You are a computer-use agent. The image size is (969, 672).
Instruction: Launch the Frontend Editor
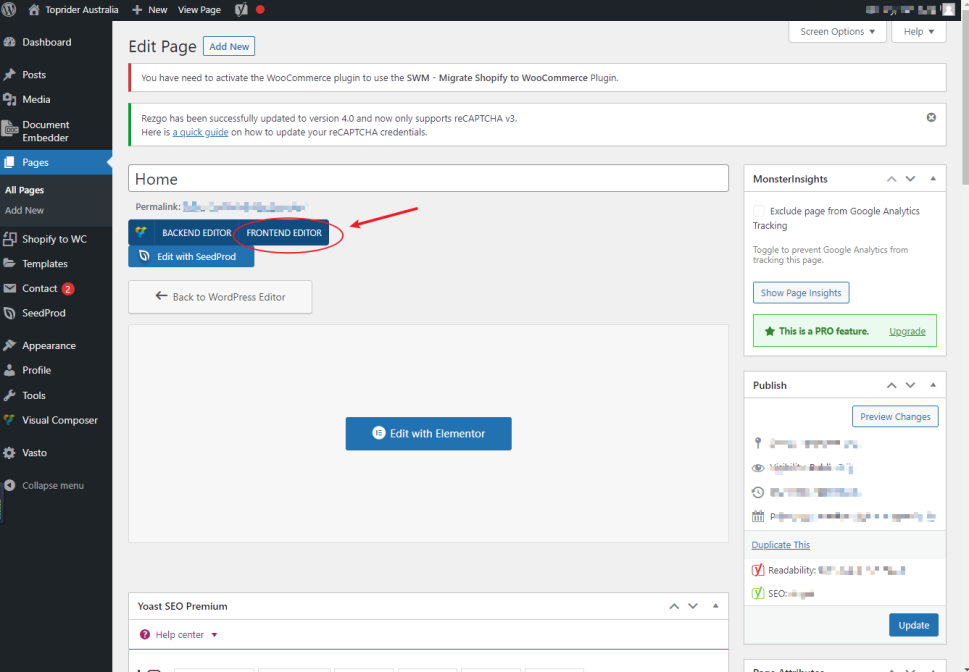pos(284,233)
